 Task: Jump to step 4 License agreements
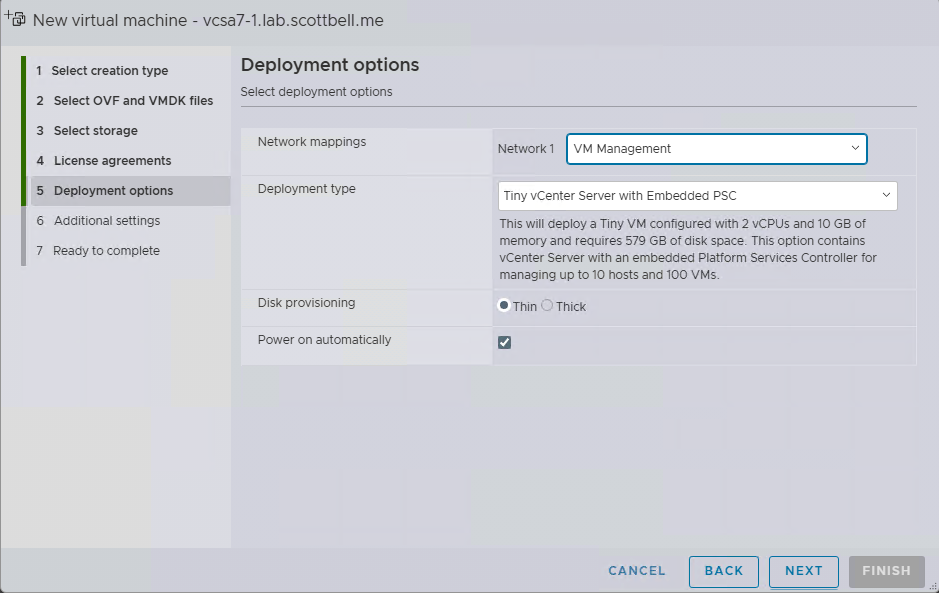112,161
